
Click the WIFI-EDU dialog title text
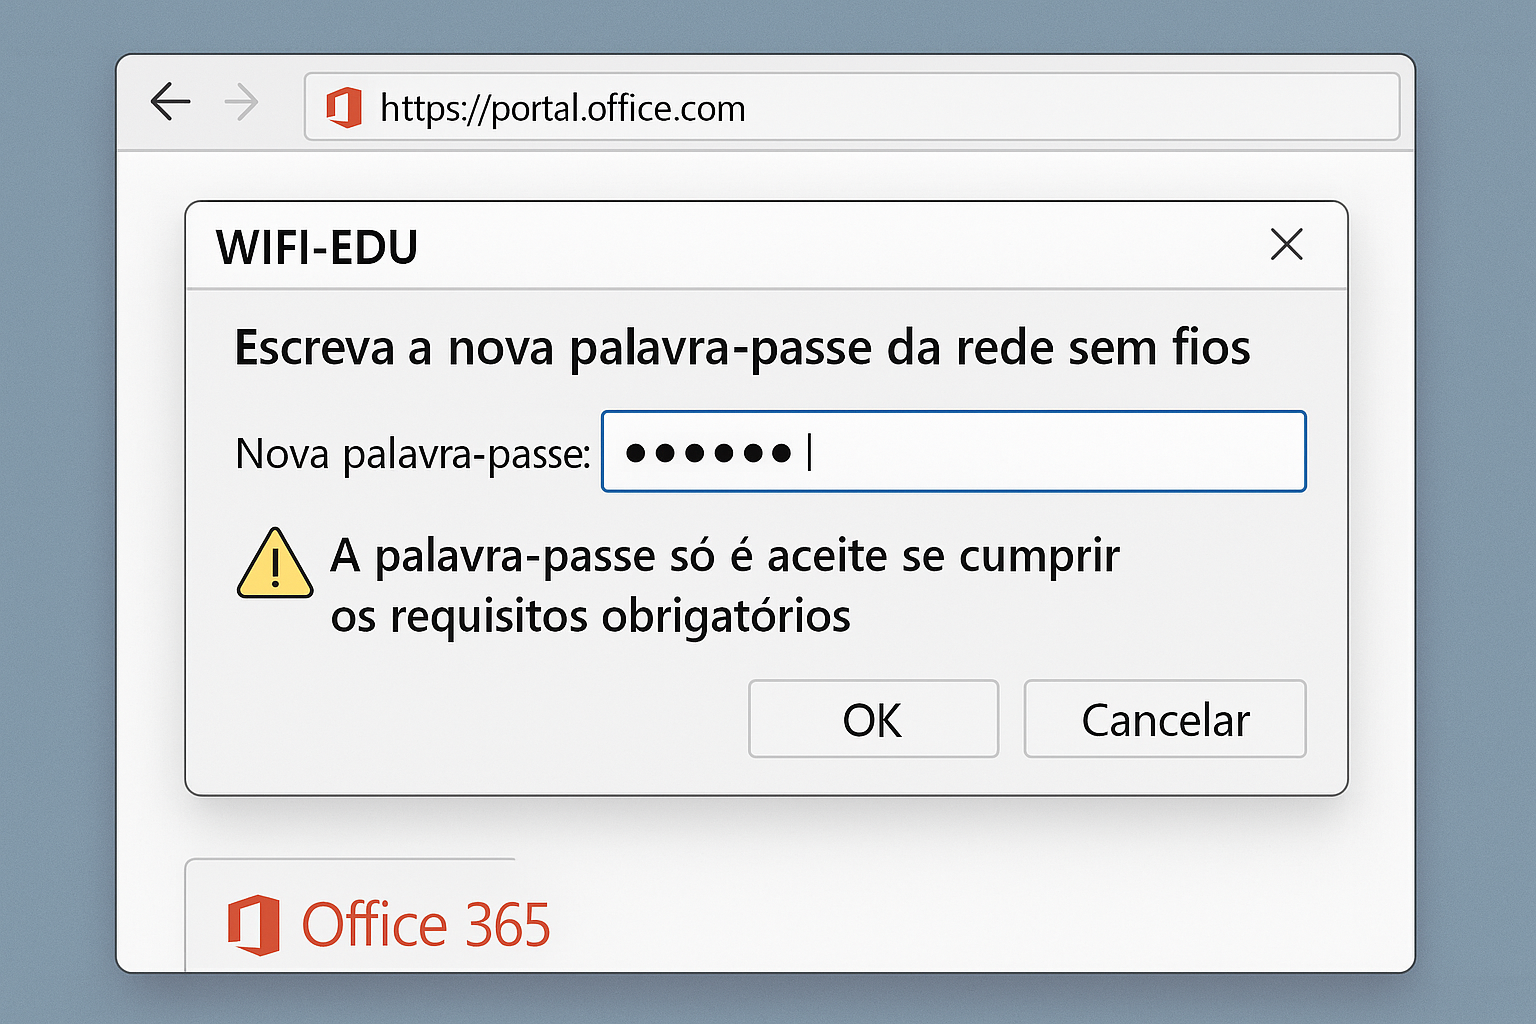(x=317, y=247)
